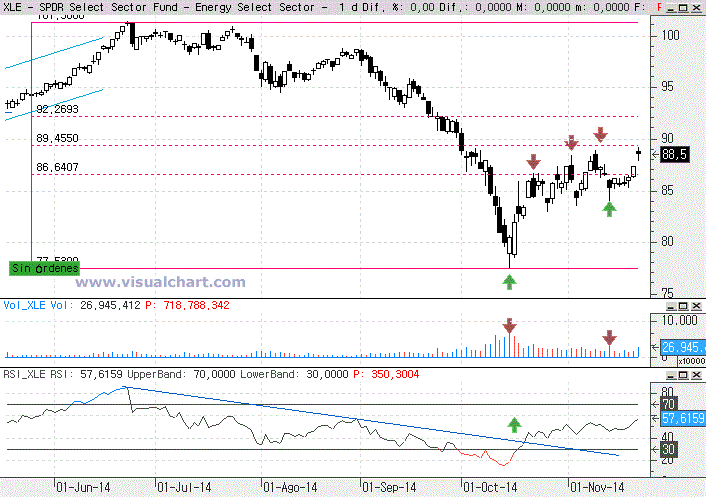The image size is (706, 497).
Task: Select the 89,4550 Fibonacci level label
Action: point(57,138)
